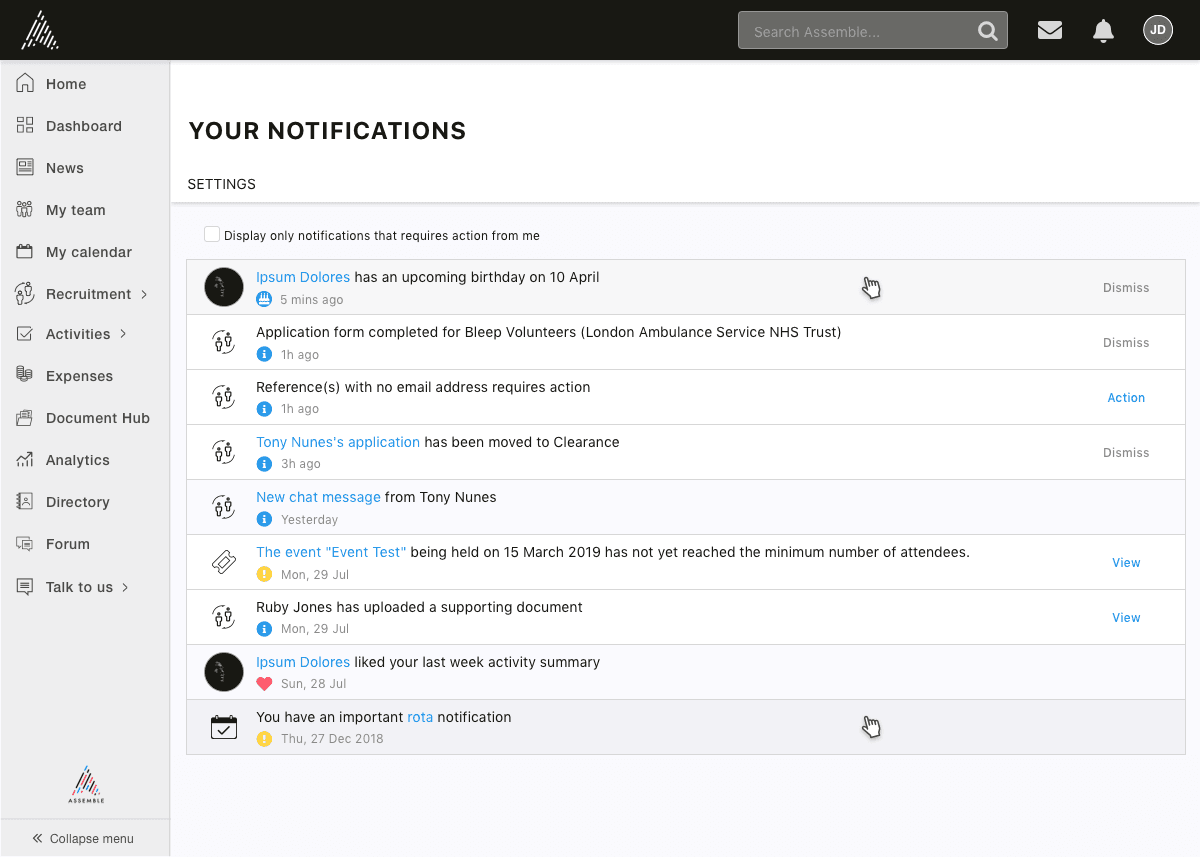Click Action on the references notification

click(x=1126, y=398)
